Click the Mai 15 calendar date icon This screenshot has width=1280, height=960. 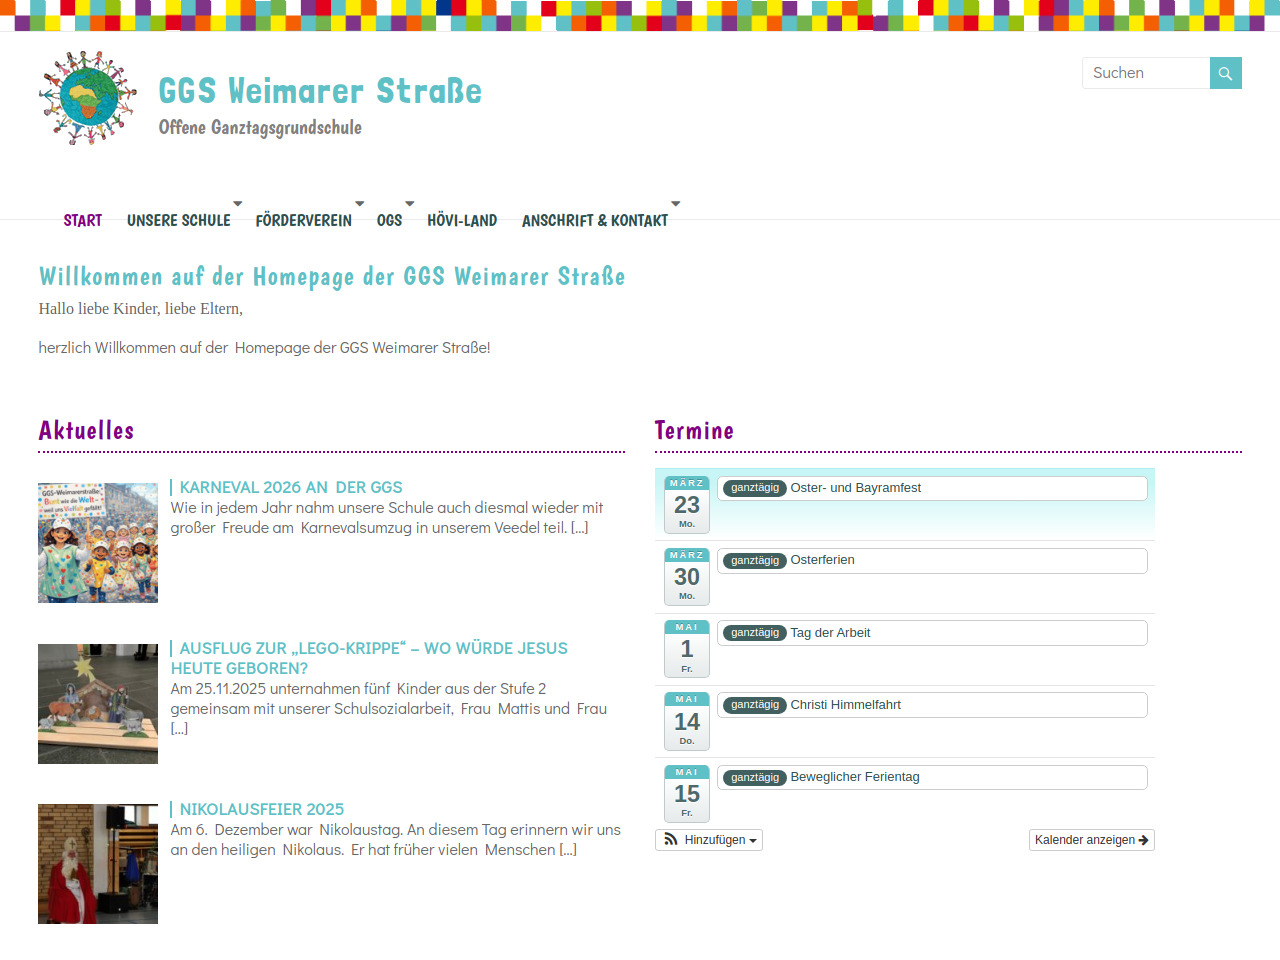(x=686, y=794)
